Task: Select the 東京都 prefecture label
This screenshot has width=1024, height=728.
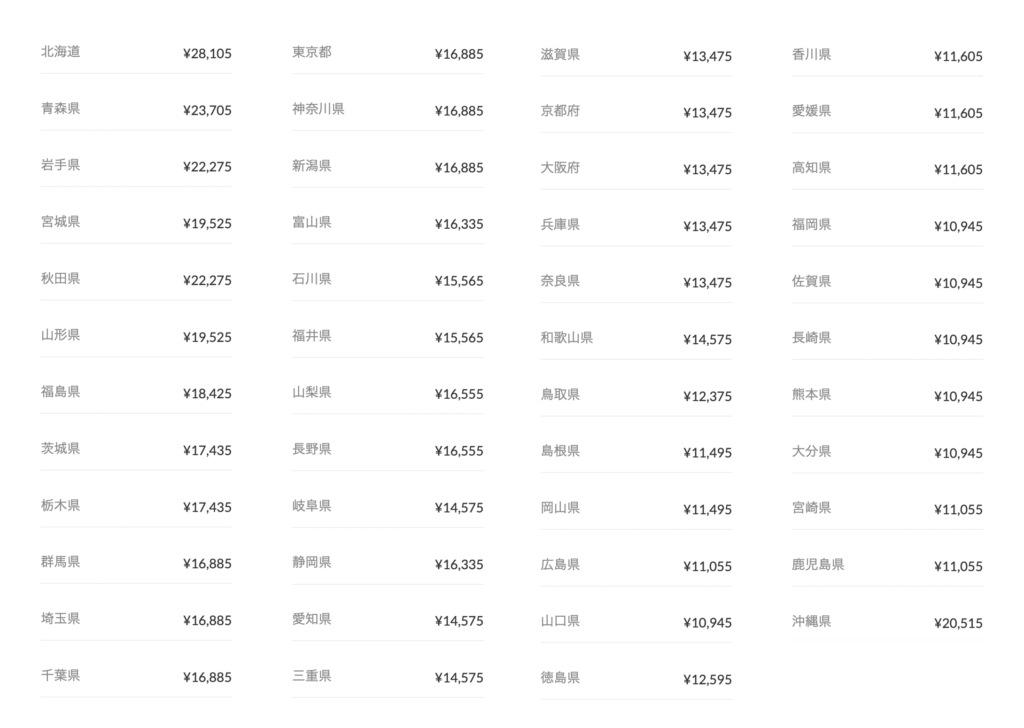Action: click(x=312, y=52)
